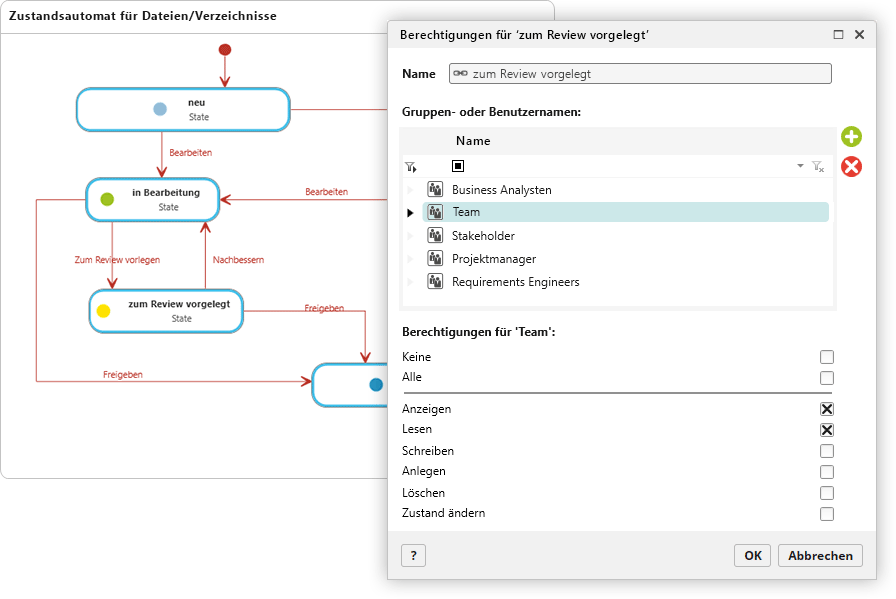Click the Name input field
This screenshot has height=599, width=896.
640,73
